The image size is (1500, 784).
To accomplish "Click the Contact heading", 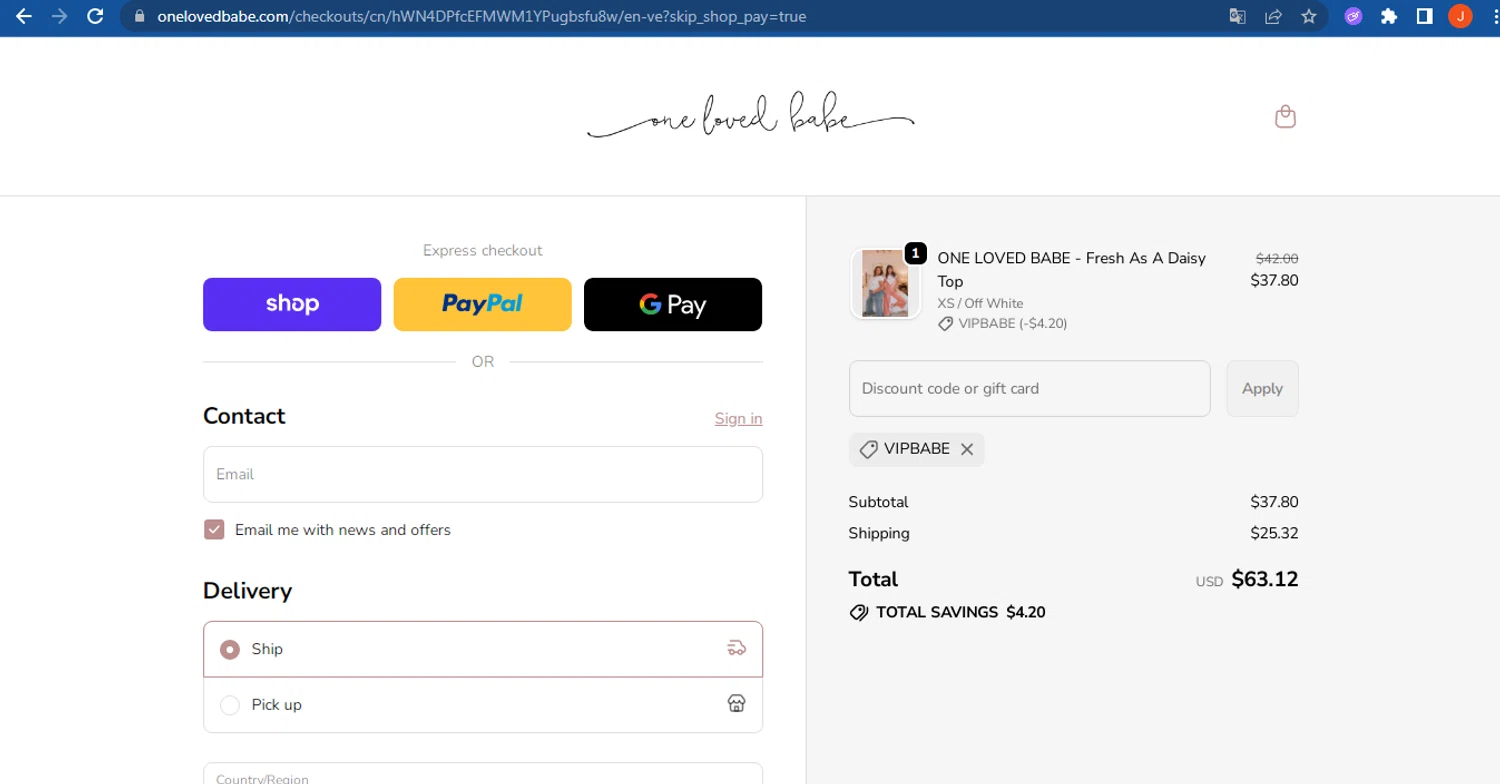I will pyautogui.click(x=244, y=416).
